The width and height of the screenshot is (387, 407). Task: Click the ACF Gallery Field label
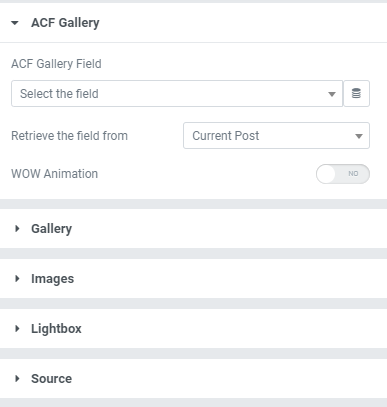point(56,64)
